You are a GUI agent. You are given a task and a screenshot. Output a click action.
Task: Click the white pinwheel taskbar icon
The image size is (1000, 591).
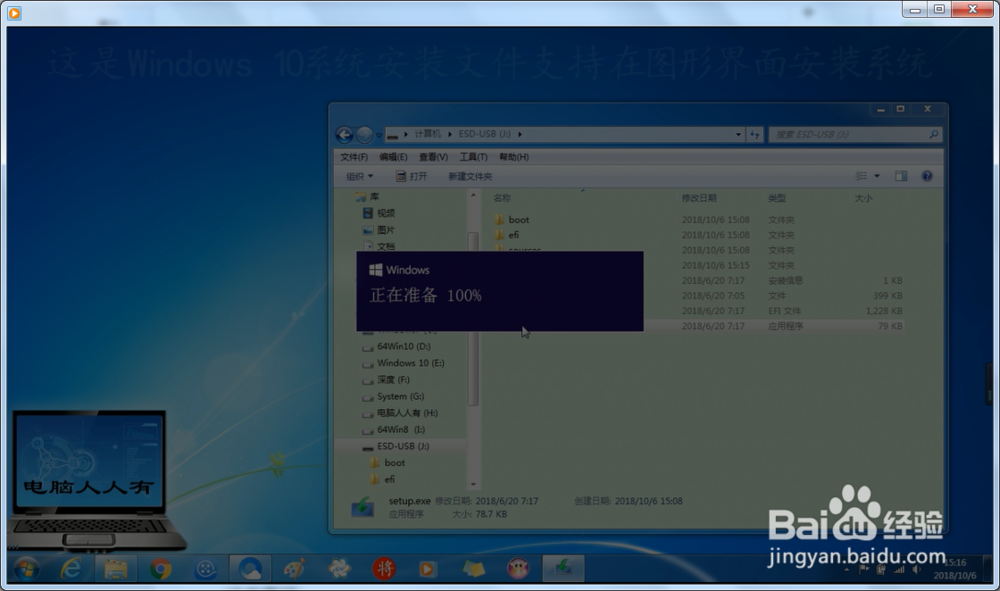point(339,569)
